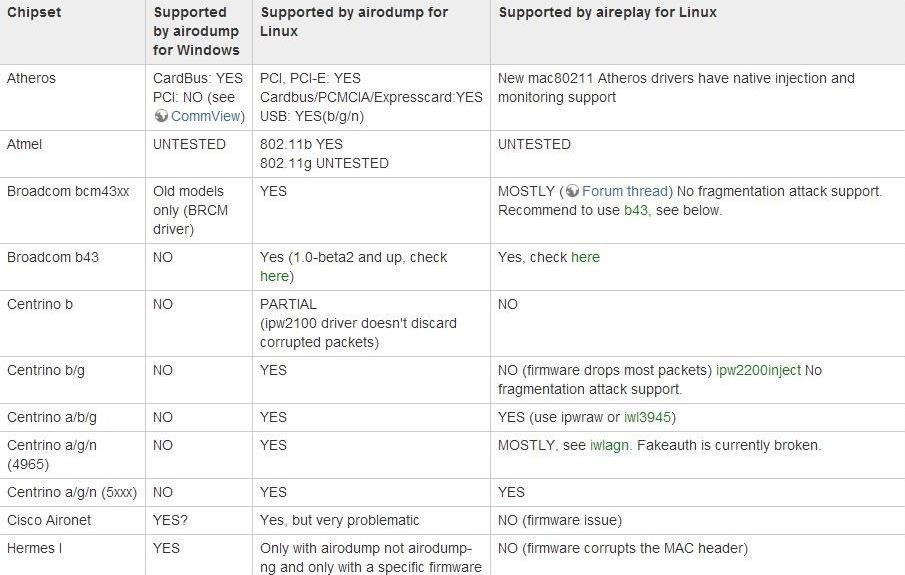The image size is (905, 575).
Task: Click the Hermes I chipset name
Action: 34,548
